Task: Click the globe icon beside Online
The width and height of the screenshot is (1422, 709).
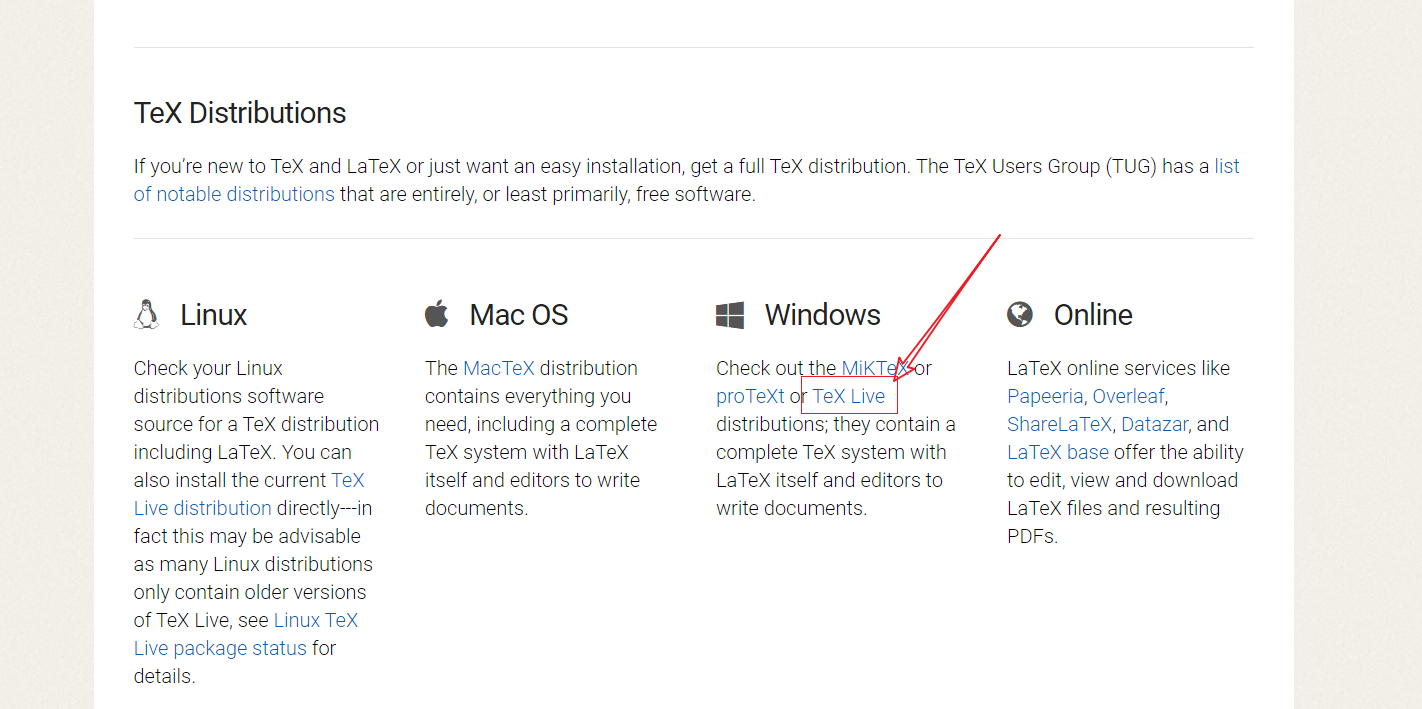Action: click(x=1020, y=315)
